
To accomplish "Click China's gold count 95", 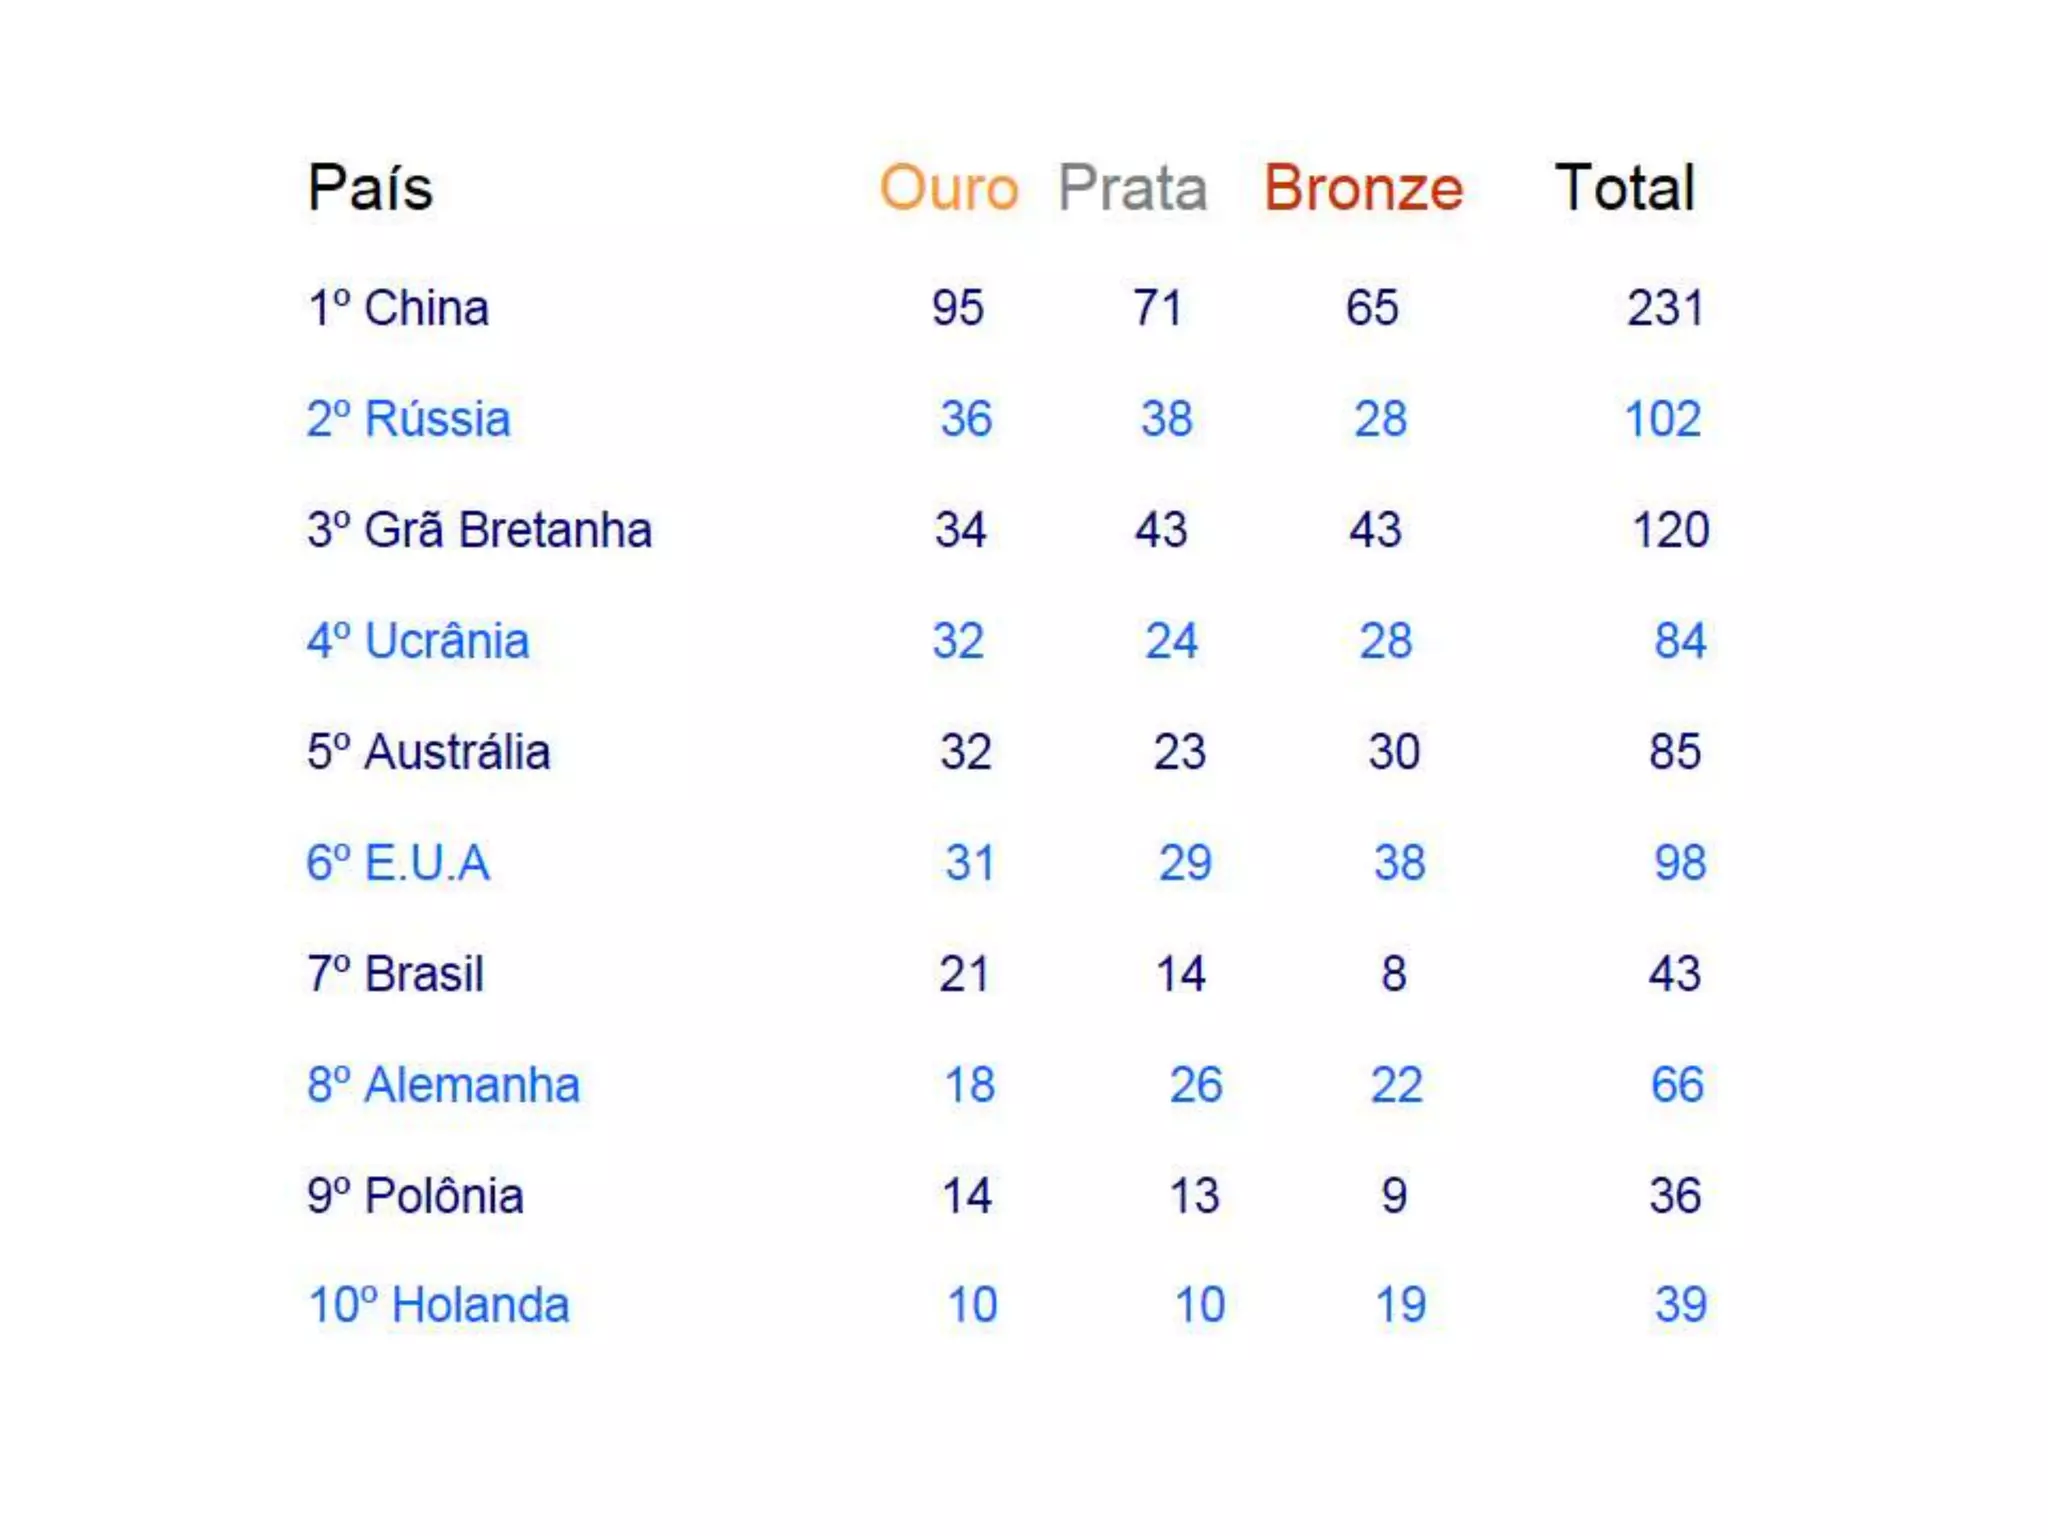I will (x=957, y=308).
